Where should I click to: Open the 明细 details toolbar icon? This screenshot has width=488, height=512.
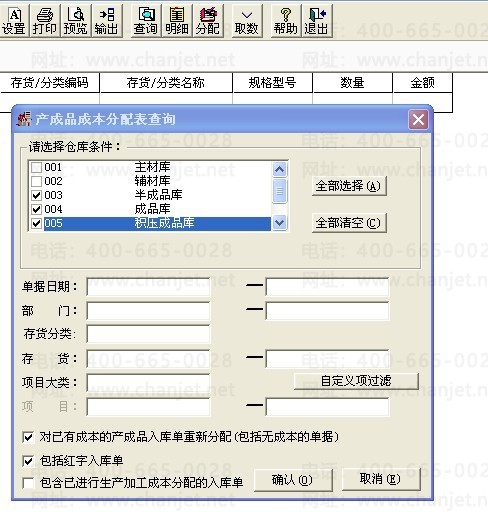click(177, 21)
